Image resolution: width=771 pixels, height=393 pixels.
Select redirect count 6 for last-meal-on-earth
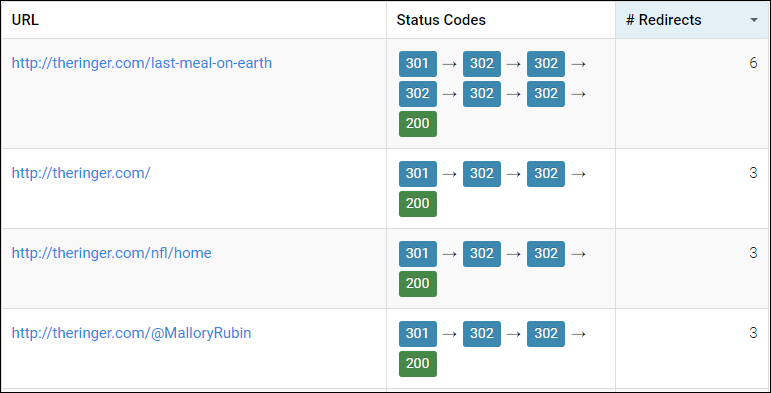pos(753,63)
